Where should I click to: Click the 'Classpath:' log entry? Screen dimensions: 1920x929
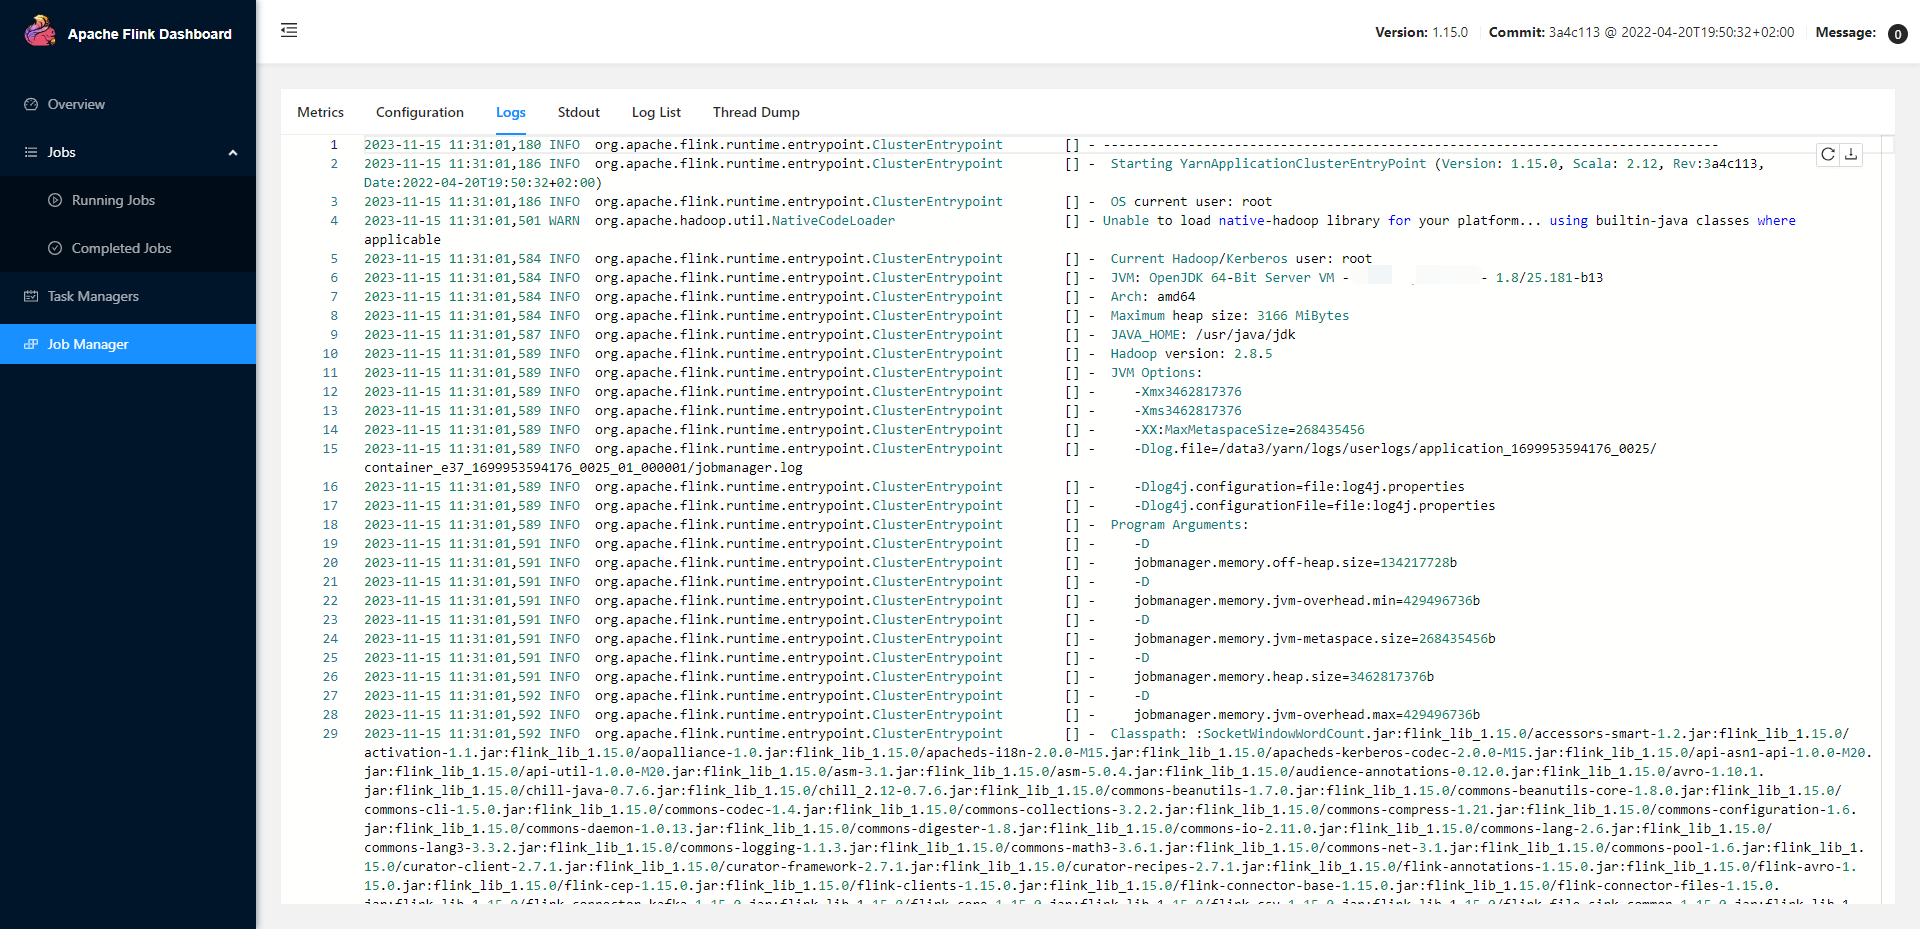click(x=1148, y=734)
